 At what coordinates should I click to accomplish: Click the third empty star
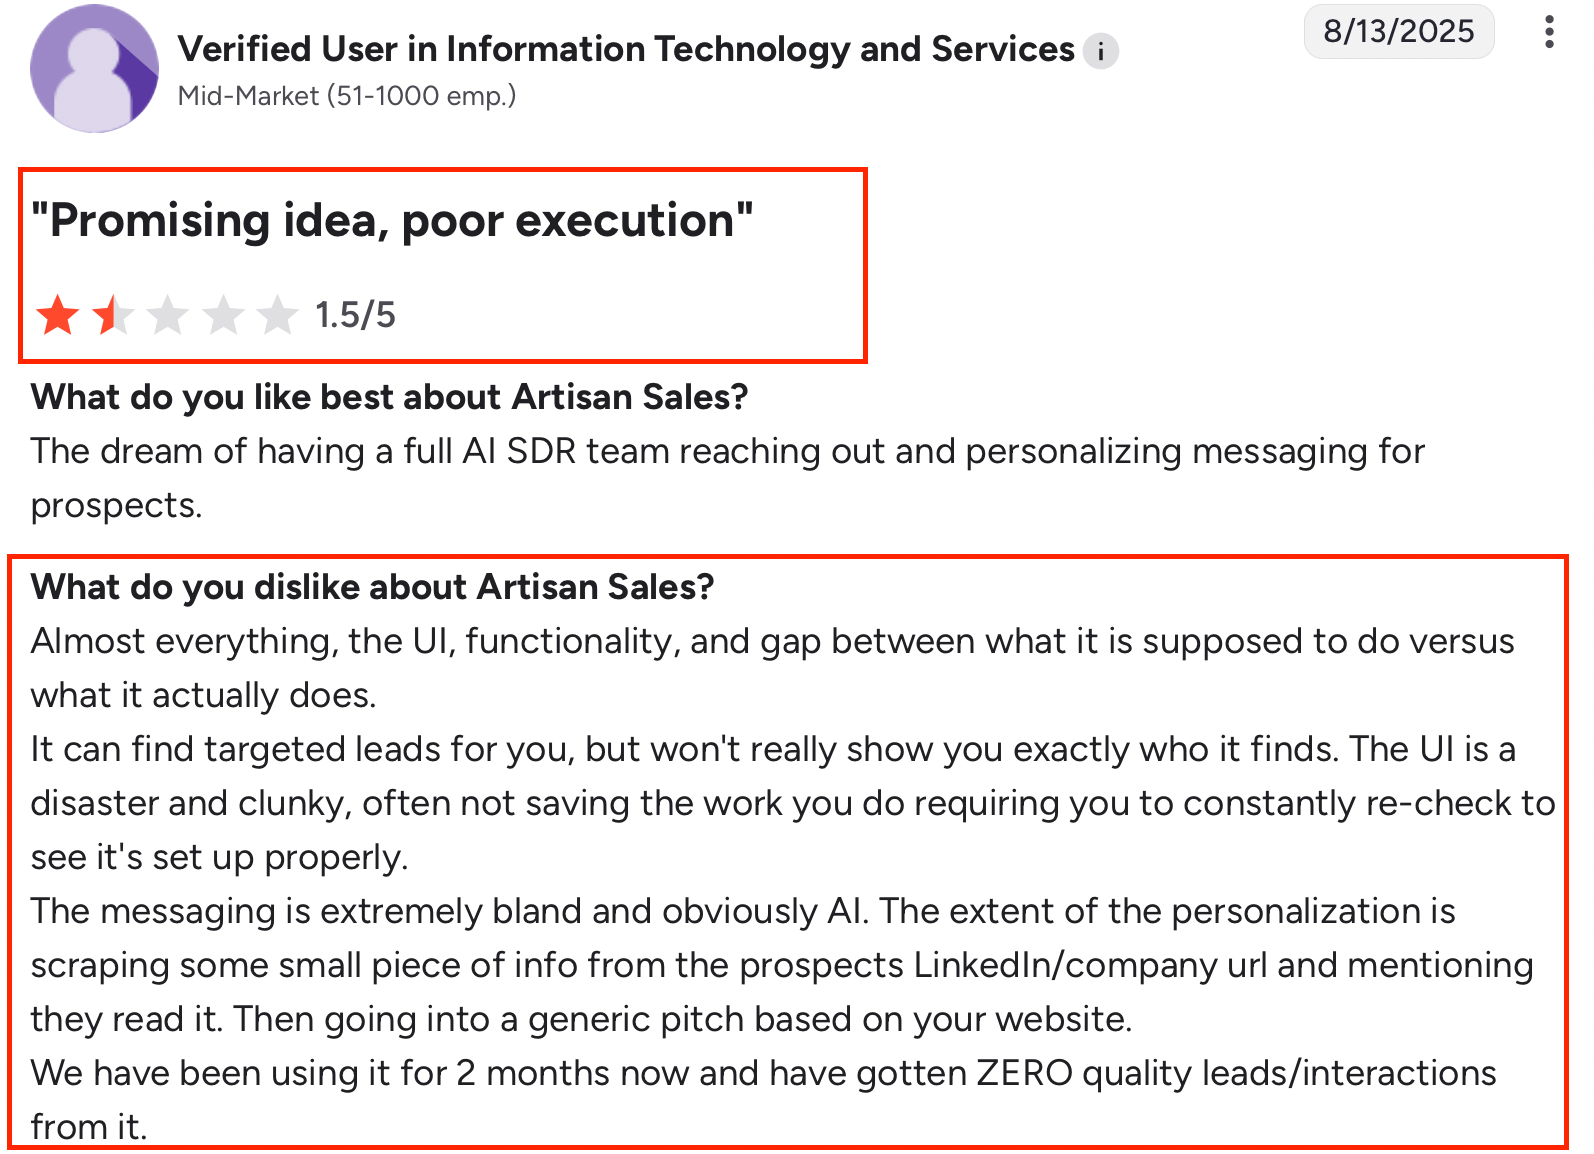click(167, 315)
